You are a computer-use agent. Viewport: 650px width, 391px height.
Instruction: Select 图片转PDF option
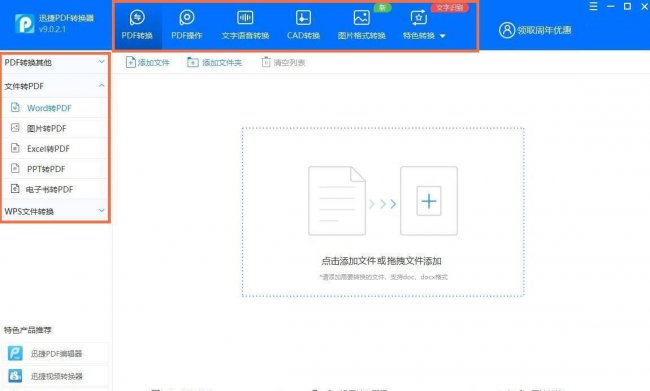pyautogui.click(x=55, y=128)
